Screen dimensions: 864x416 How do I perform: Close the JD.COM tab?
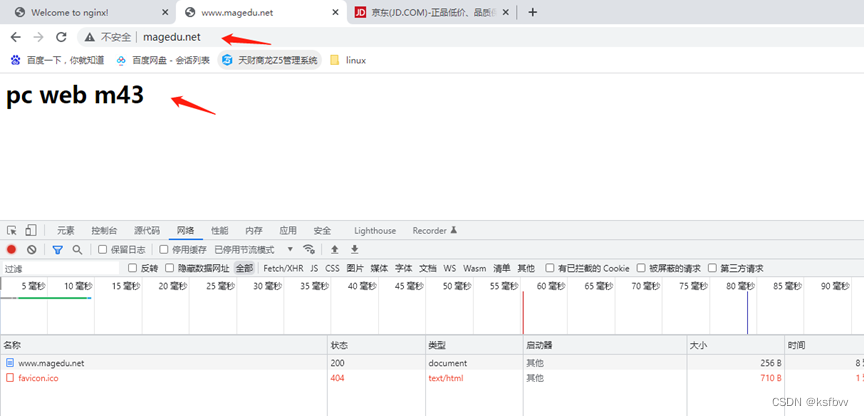click(506, 12)
